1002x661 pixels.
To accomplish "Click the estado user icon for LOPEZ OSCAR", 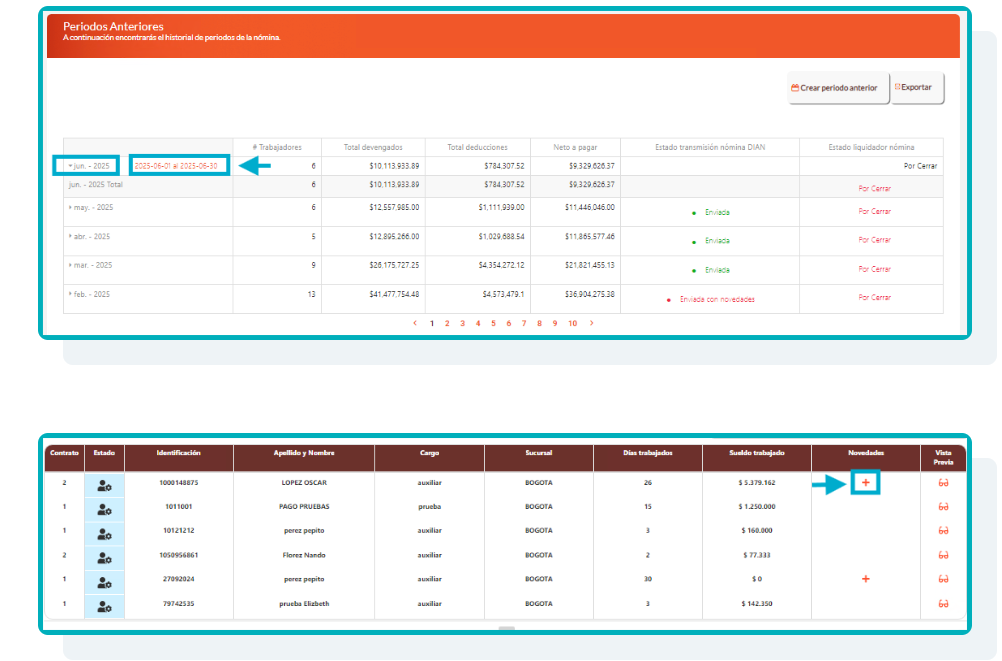I will pos(104,484).
